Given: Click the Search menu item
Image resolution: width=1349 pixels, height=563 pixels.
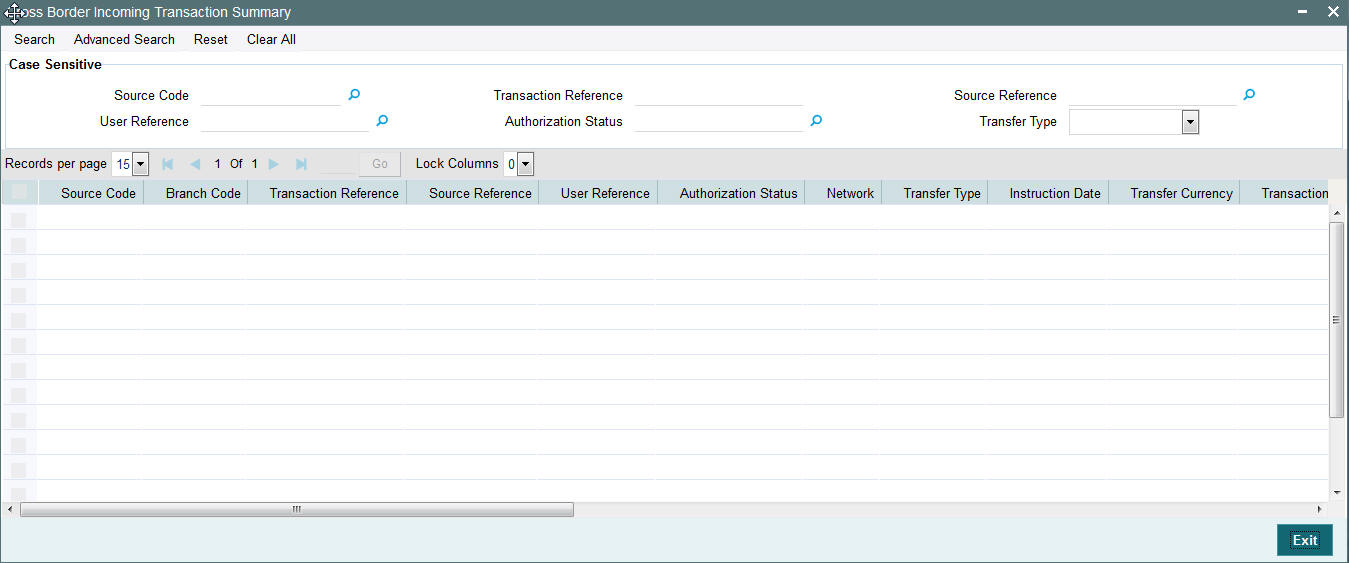Looking at the screenshot, I should click(35, 39).
